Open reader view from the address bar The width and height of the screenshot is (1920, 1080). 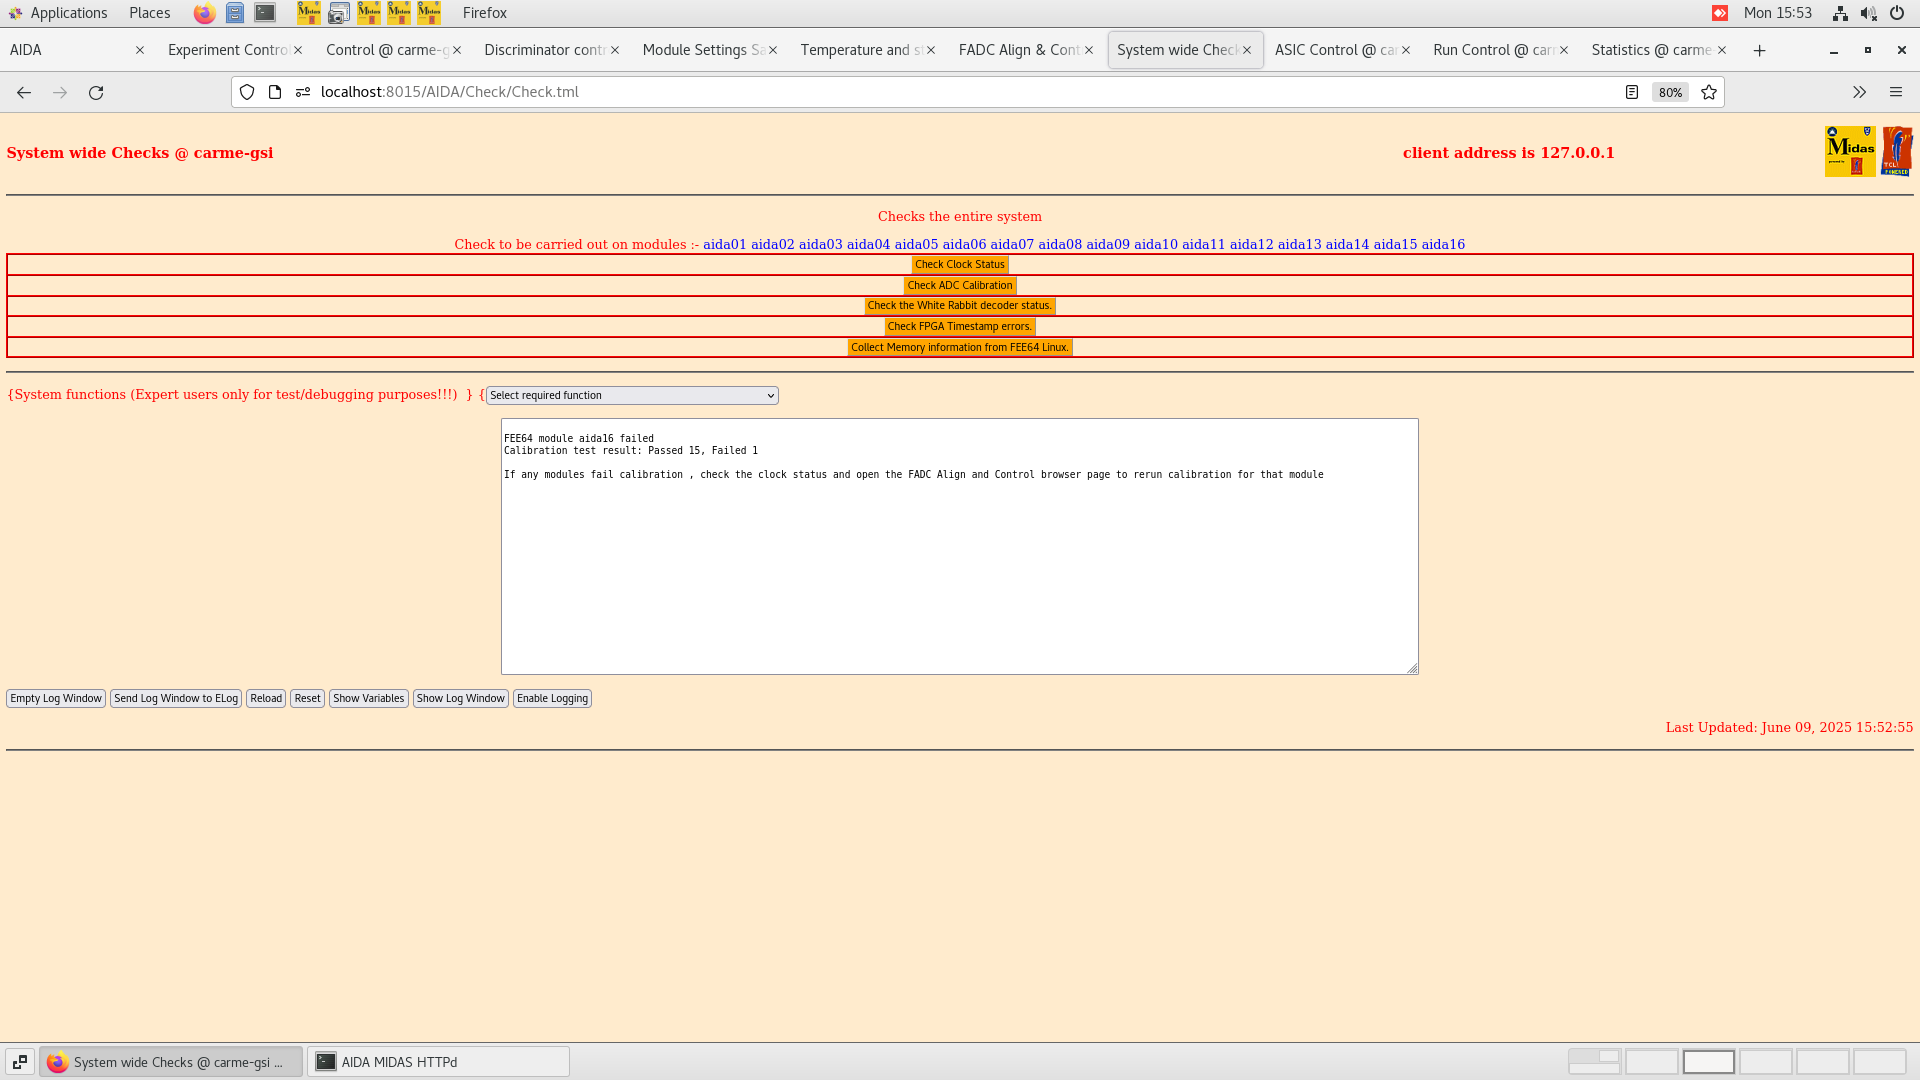[1633, 92]
